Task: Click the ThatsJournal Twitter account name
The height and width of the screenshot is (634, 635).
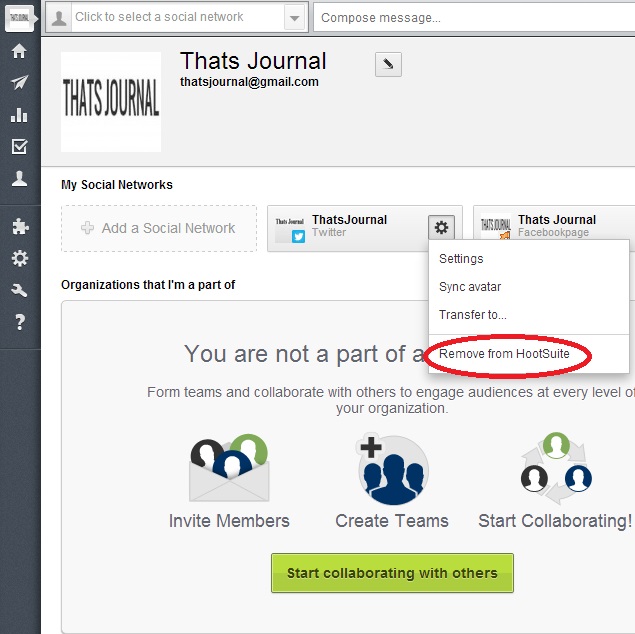Action: [349, 220]
